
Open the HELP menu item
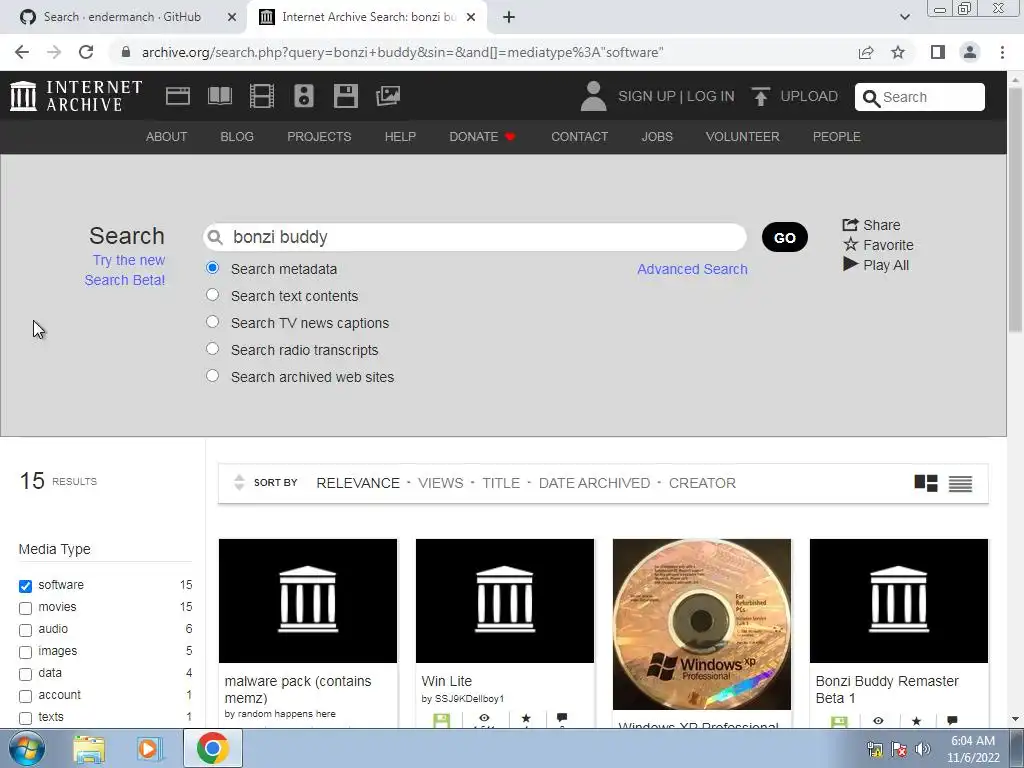pos(400,136)
